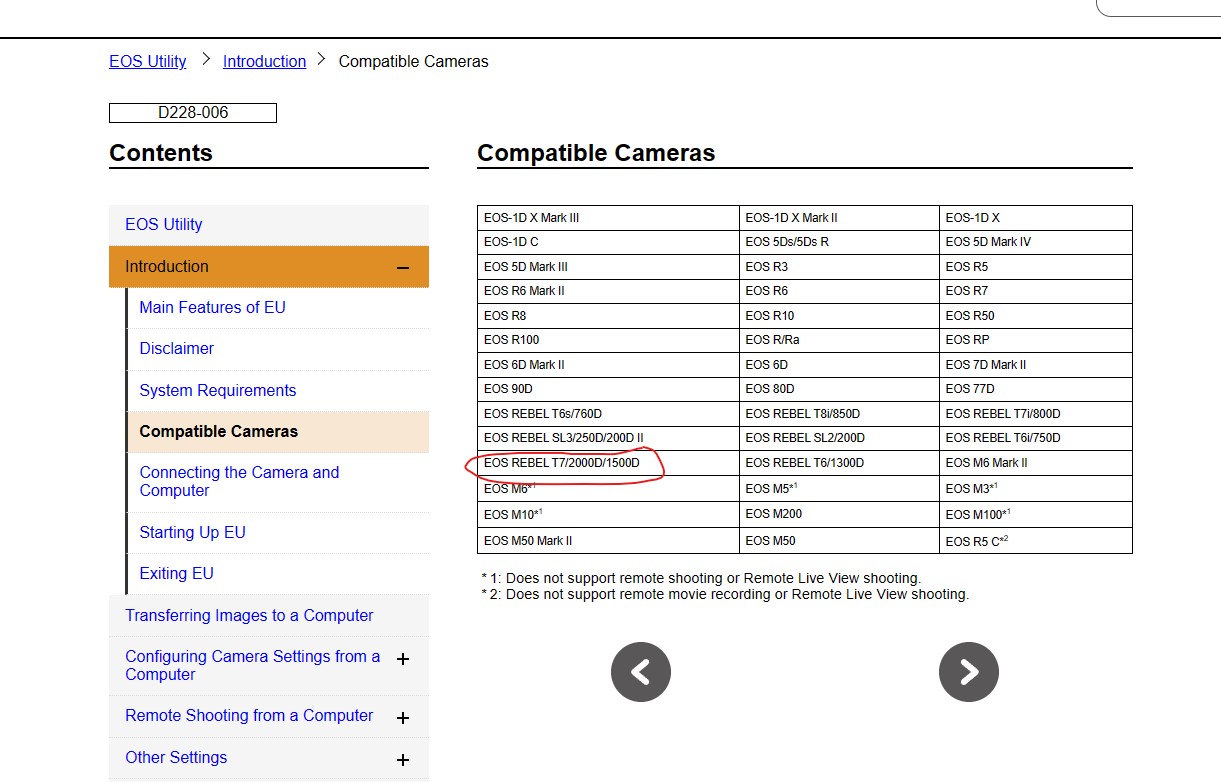The image size is (1221, 782).
Task: Click the D228-006 document code box
Action: pos(192,112)
